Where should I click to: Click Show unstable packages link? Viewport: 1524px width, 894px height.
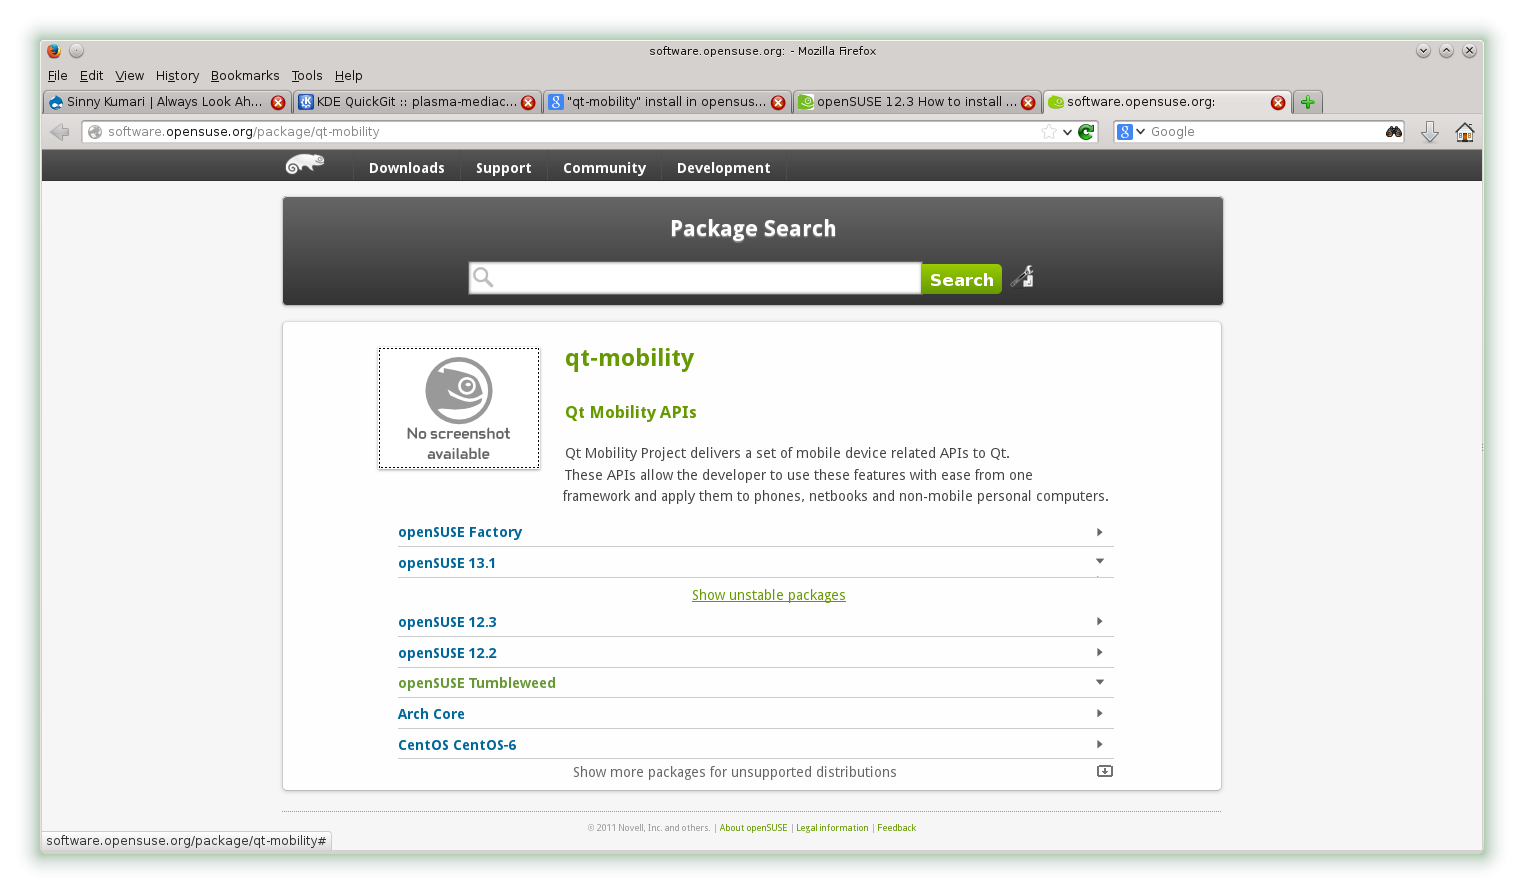point(769,595)
